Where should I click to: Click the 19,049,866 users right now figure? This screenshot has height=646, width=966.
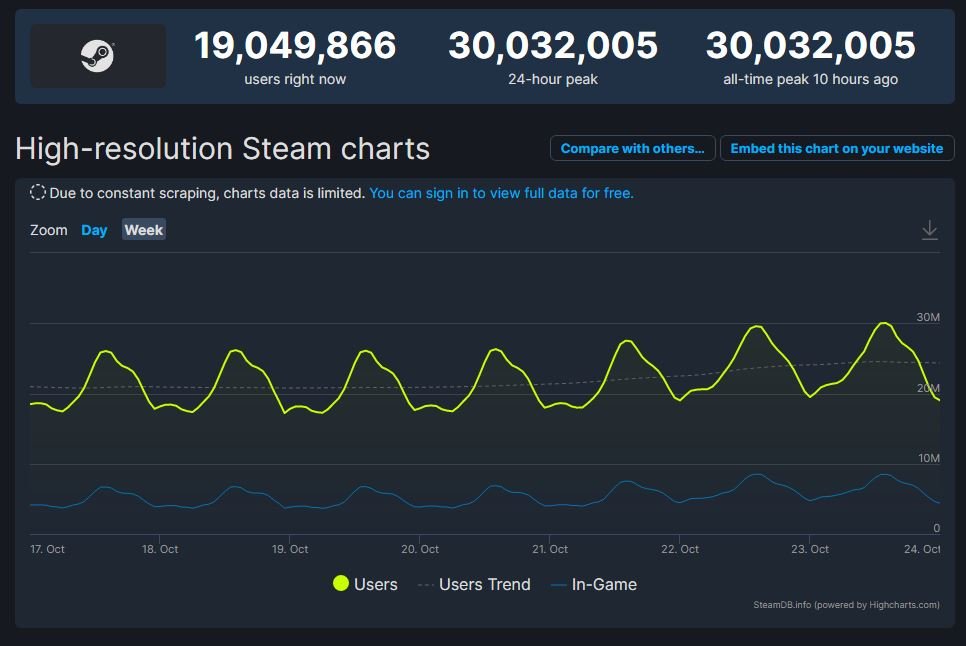[295, 46]
